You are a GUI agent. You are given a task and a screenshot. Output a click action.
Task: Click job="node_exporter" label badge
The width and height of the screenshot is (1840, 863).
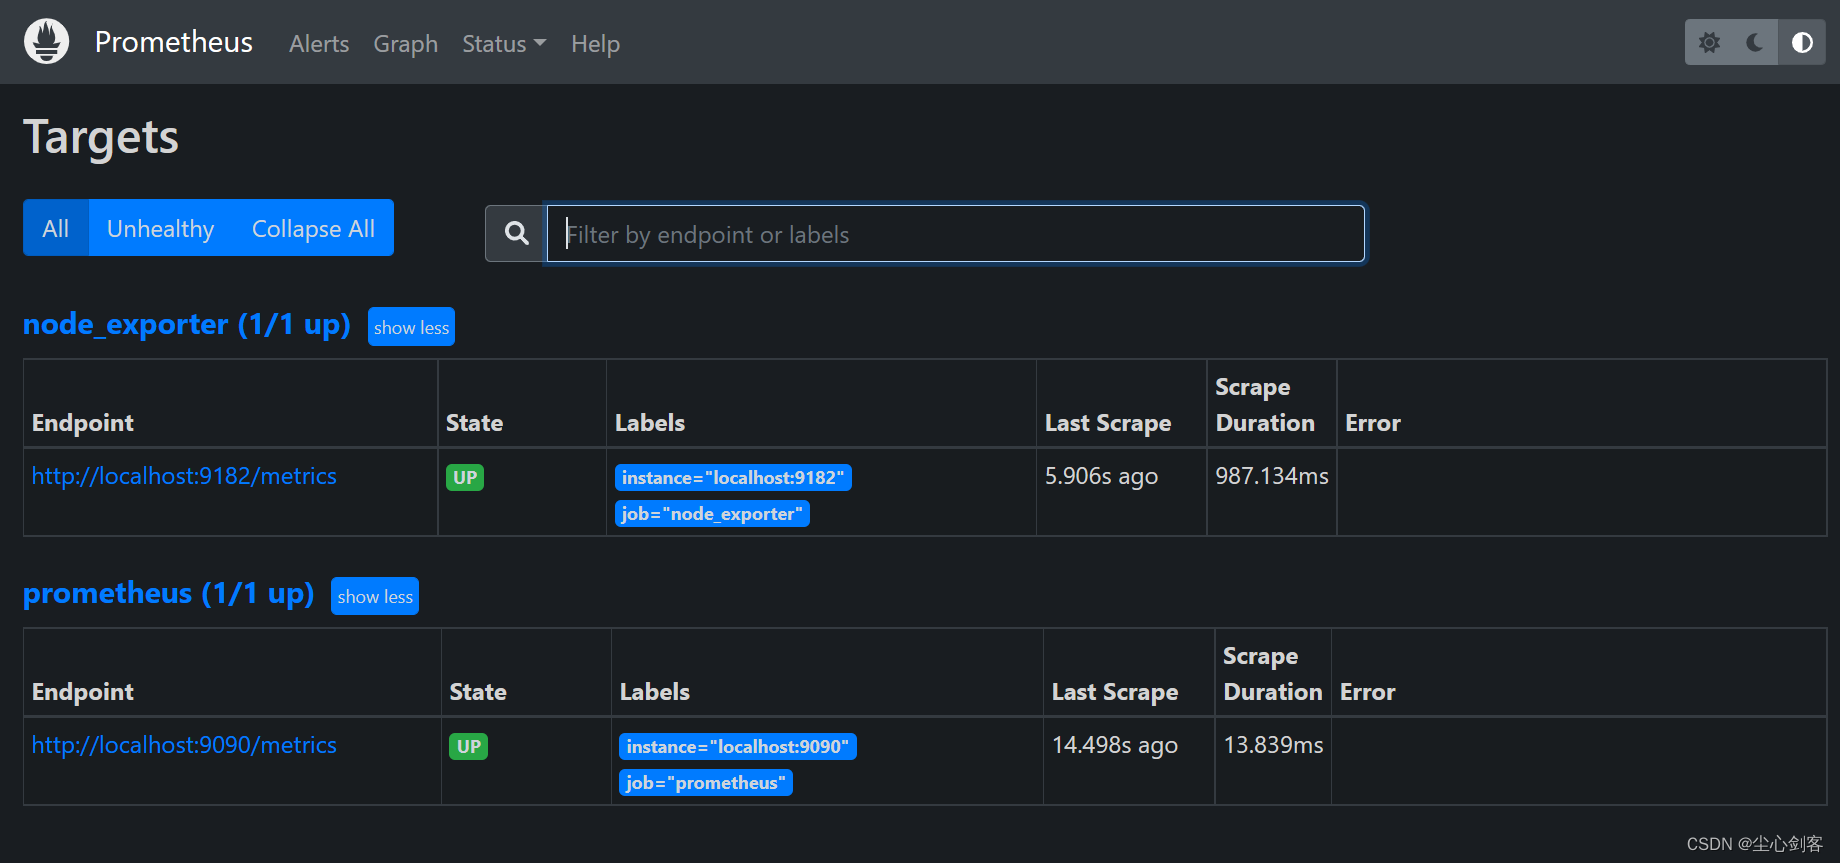[712, 514]
